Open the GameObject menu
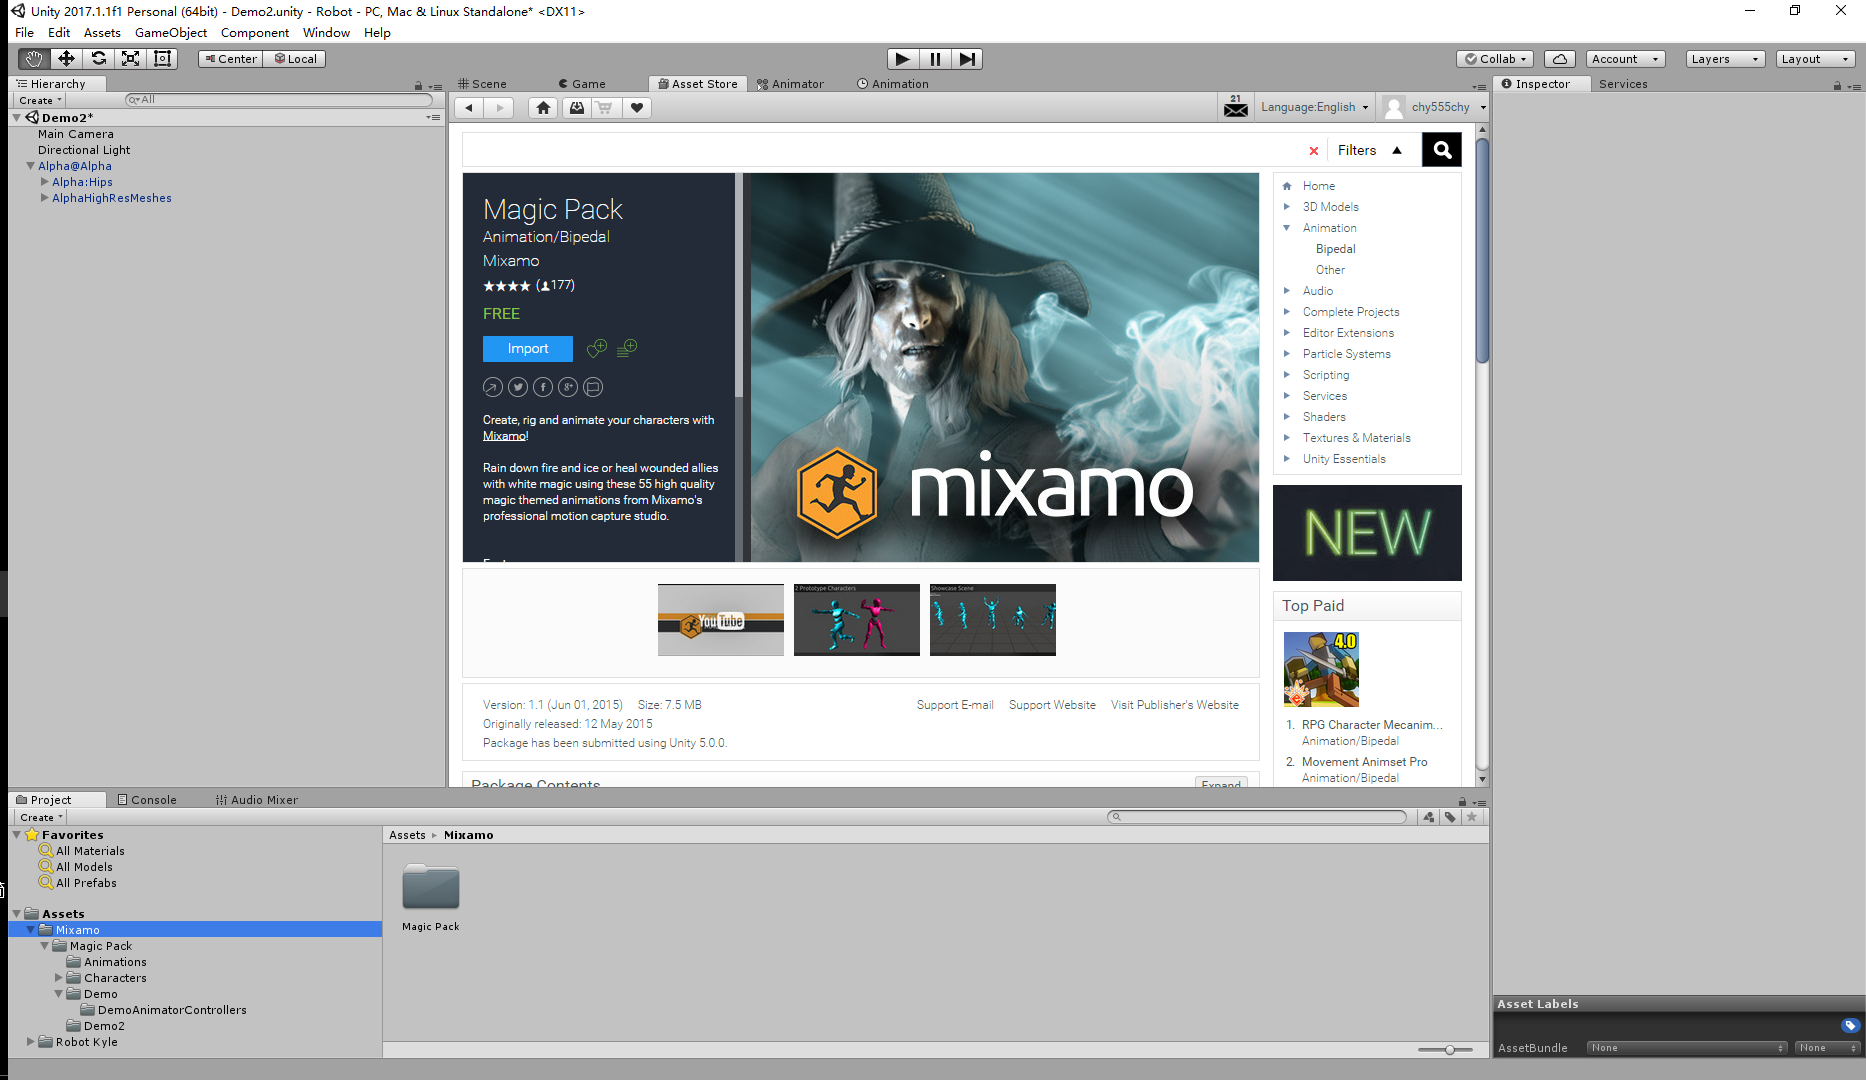This screenshot has width=1866, height=1080. (x=171, y=33)
